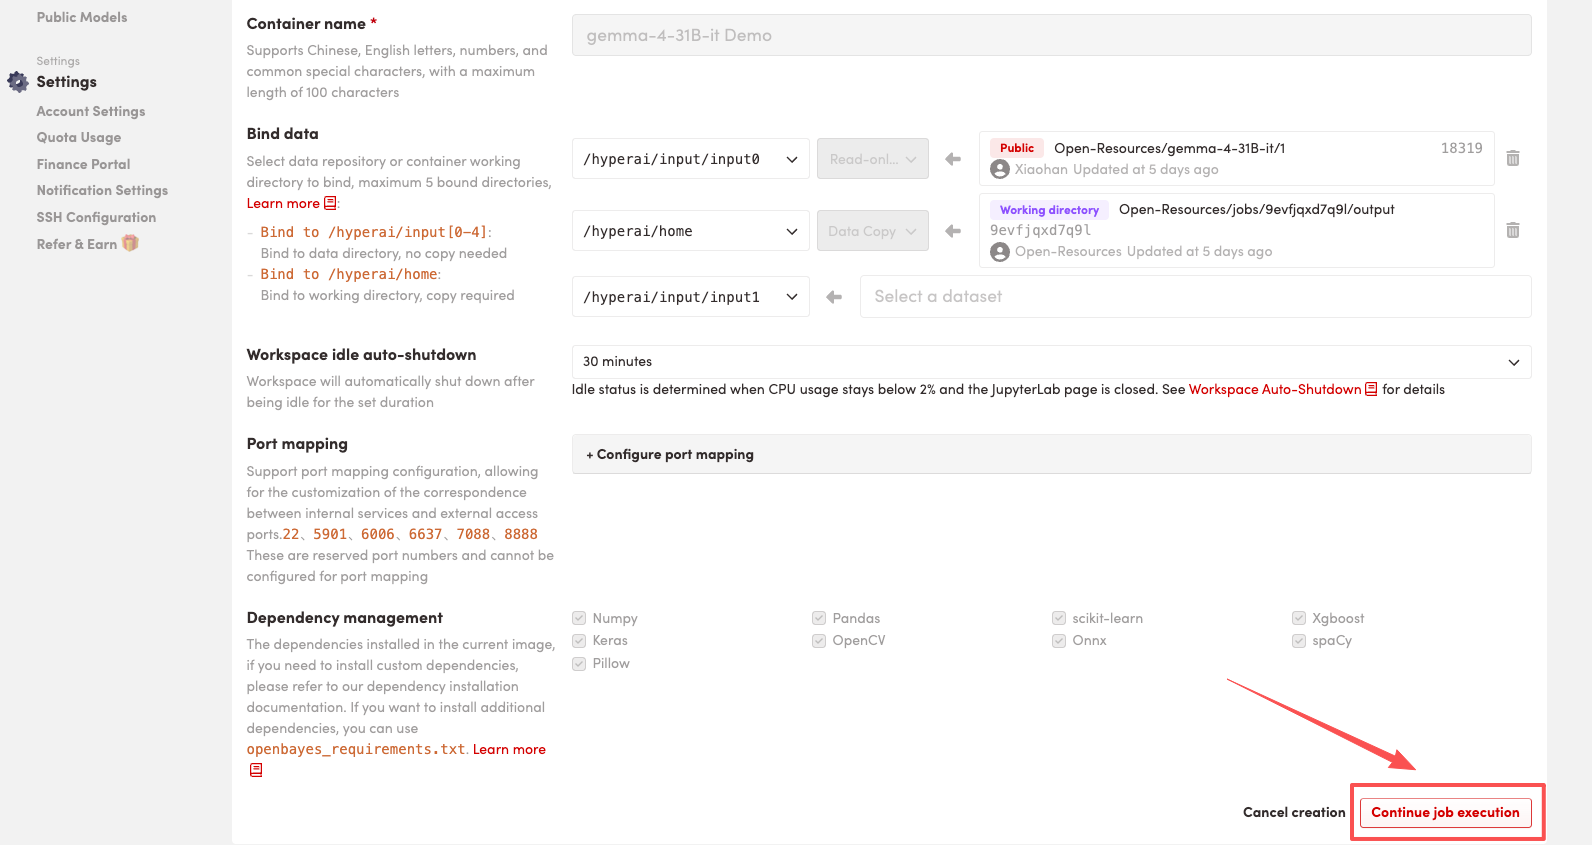
Task: Click the Settings gear icon in sidebar
Action: 18,82
